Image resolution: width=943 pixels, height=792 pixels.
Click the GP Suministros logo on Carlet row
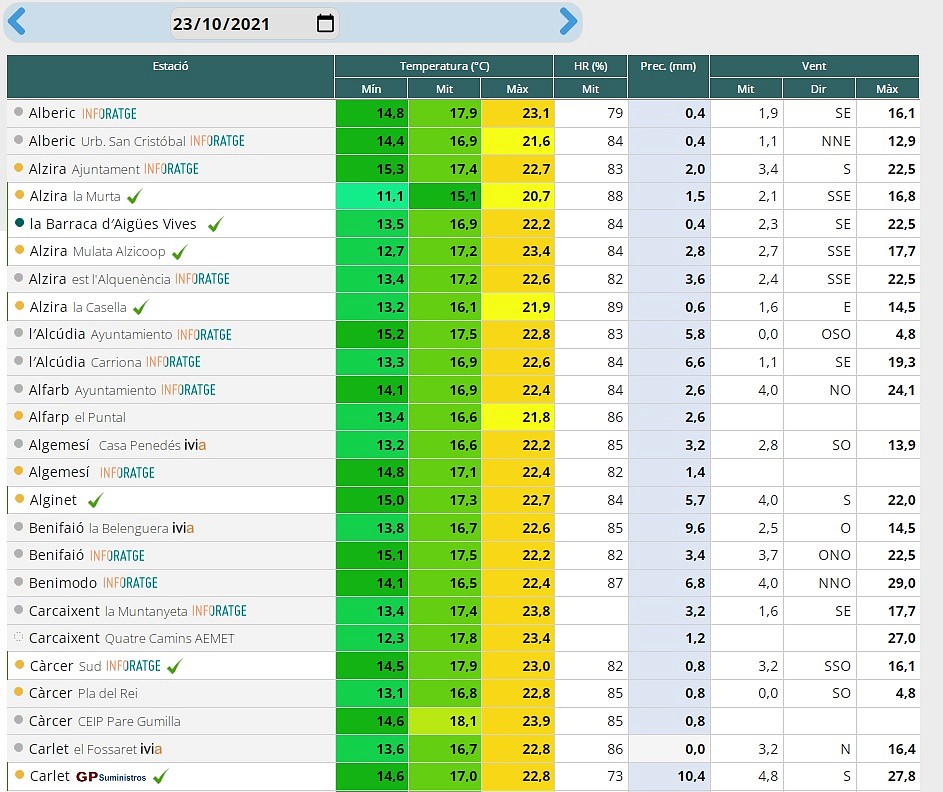pos(111,777)
